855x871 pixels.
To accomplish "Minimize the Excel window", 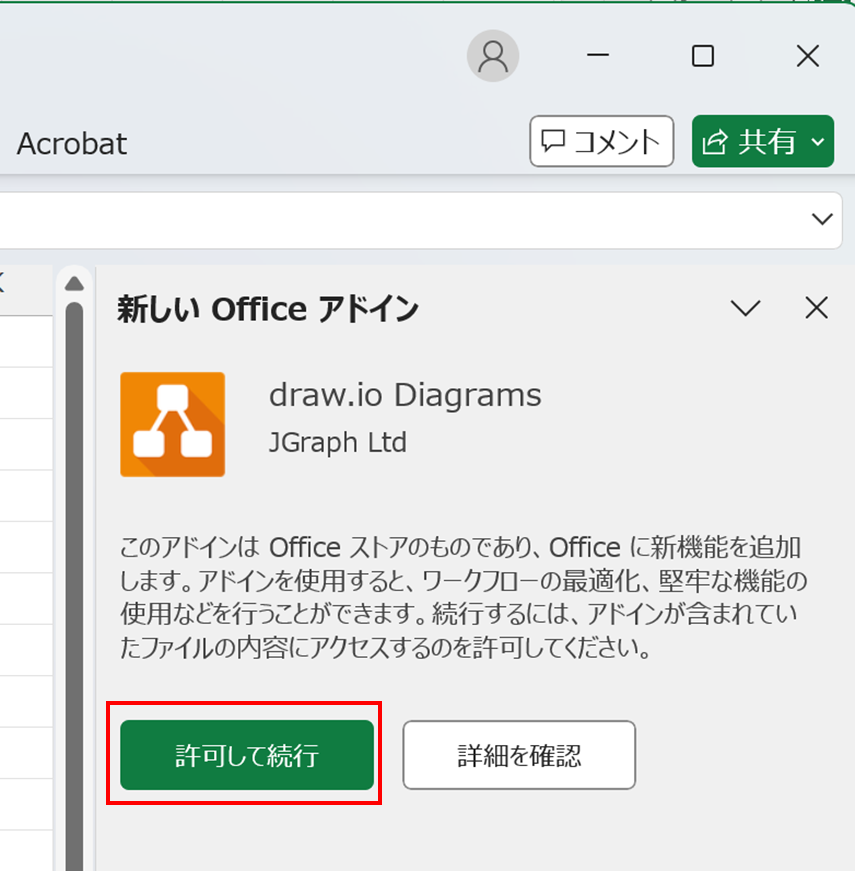I will [x=598, y=56].
